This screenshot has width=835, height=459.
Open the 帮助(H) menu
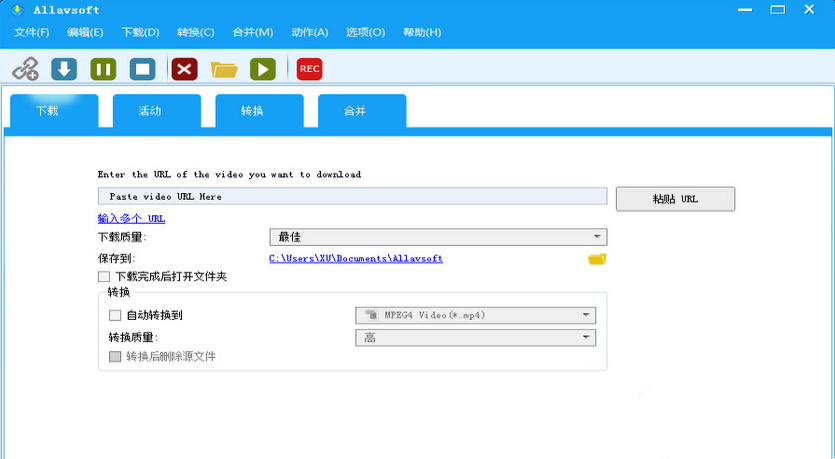point(422,32)
